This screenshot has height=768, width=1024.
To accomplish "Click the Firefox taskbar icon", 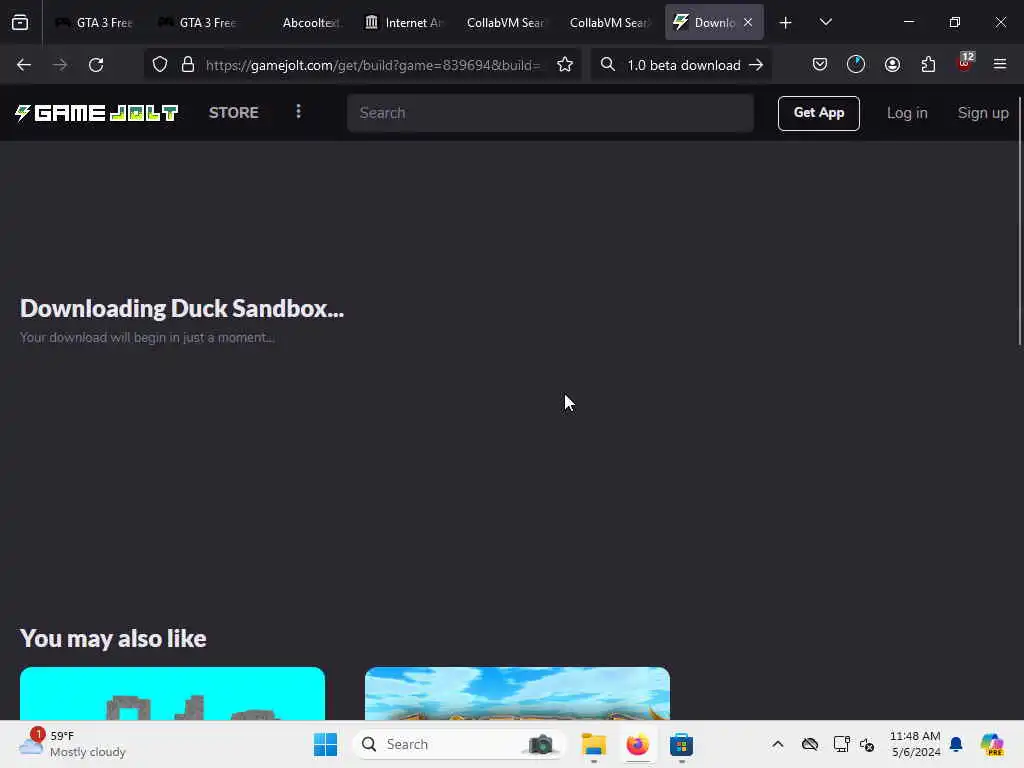I will [637, 744].
